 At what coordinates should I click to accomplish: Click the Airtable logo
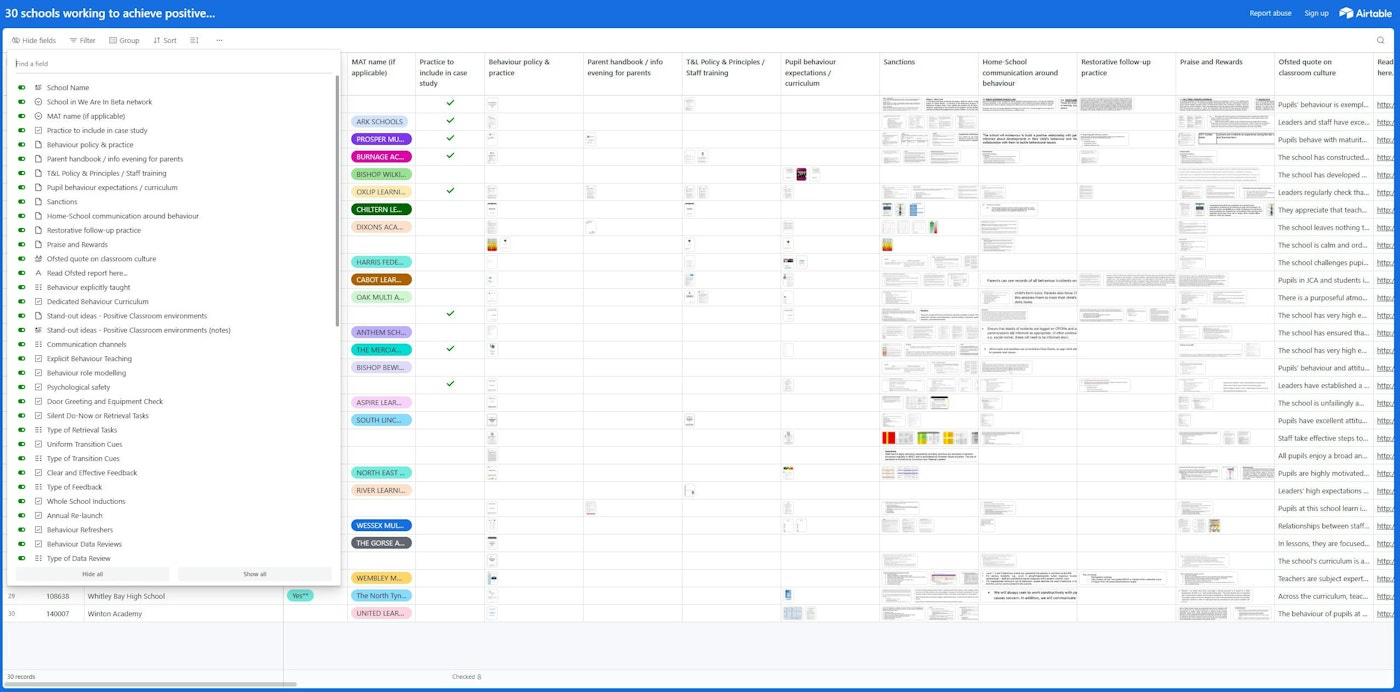point(1365,13)
